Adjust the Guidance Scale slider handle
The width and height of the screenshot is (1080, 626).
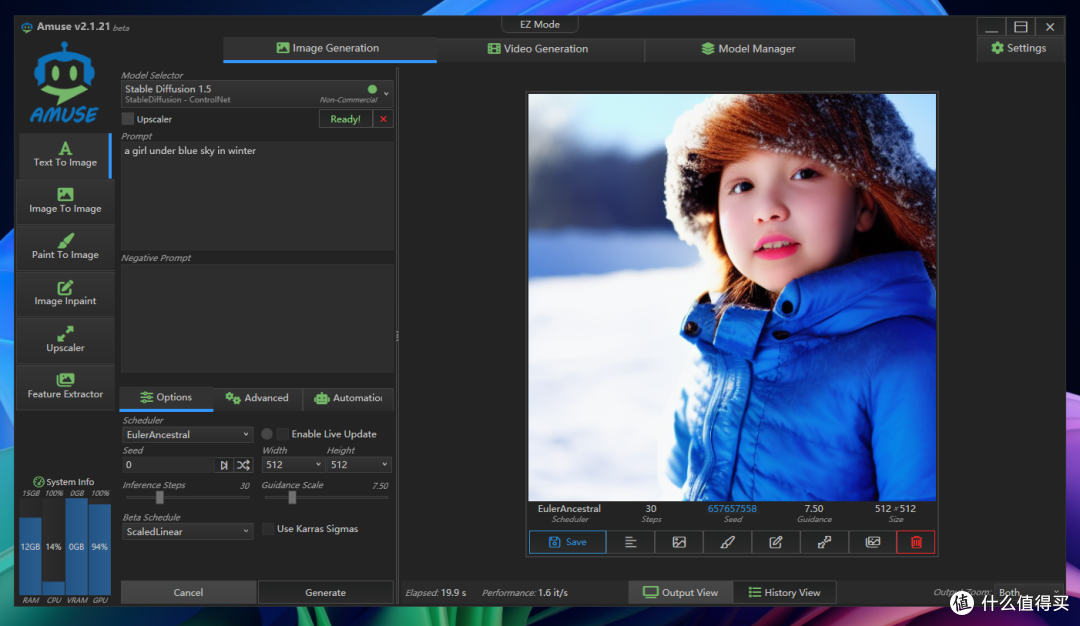click(292, 497)
